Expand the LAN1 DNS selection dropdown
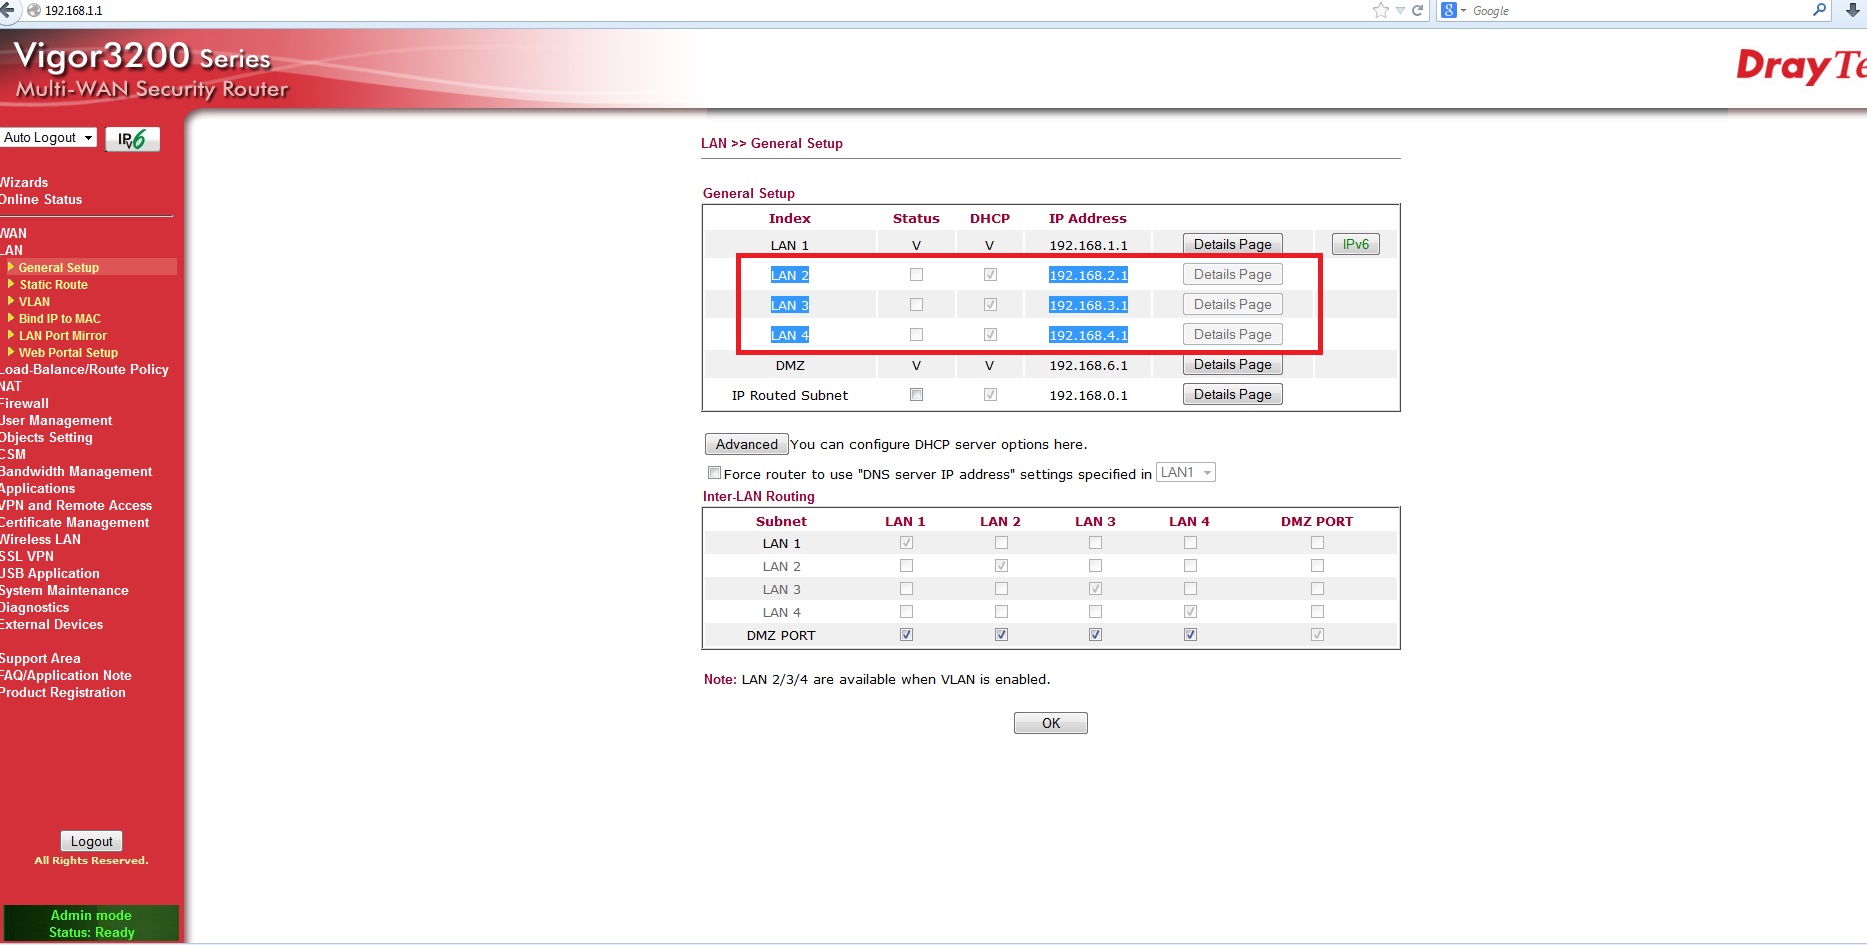This screenshot has width=1867, height=945. click(1186, 473)
